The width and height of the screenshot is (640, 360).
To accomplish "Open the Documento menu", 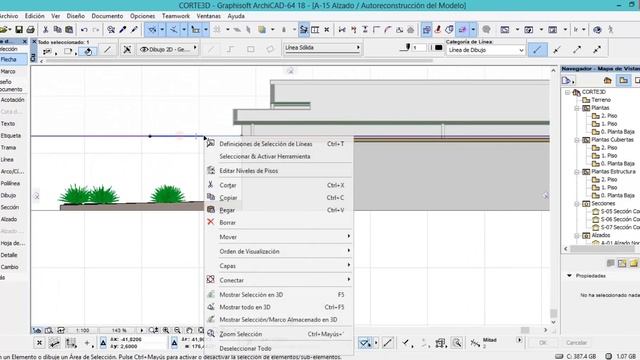I will click(107, 16).
